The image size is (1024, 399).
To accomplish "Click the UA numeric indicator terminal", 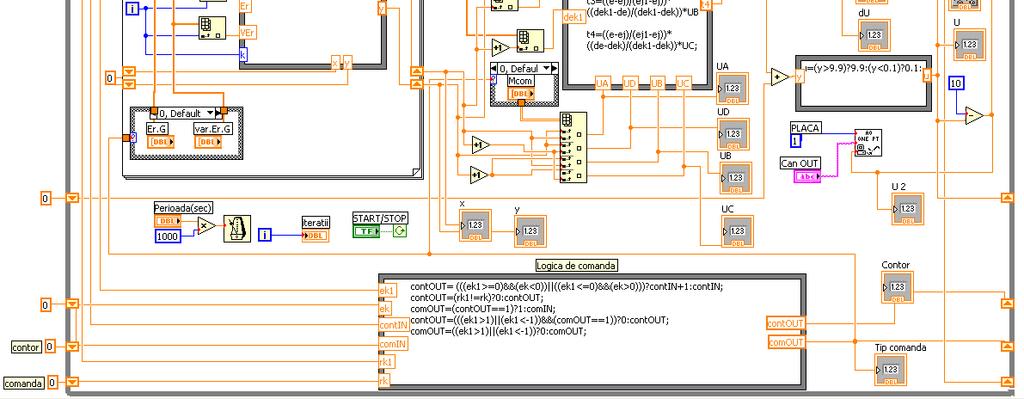I will [732, 88].
